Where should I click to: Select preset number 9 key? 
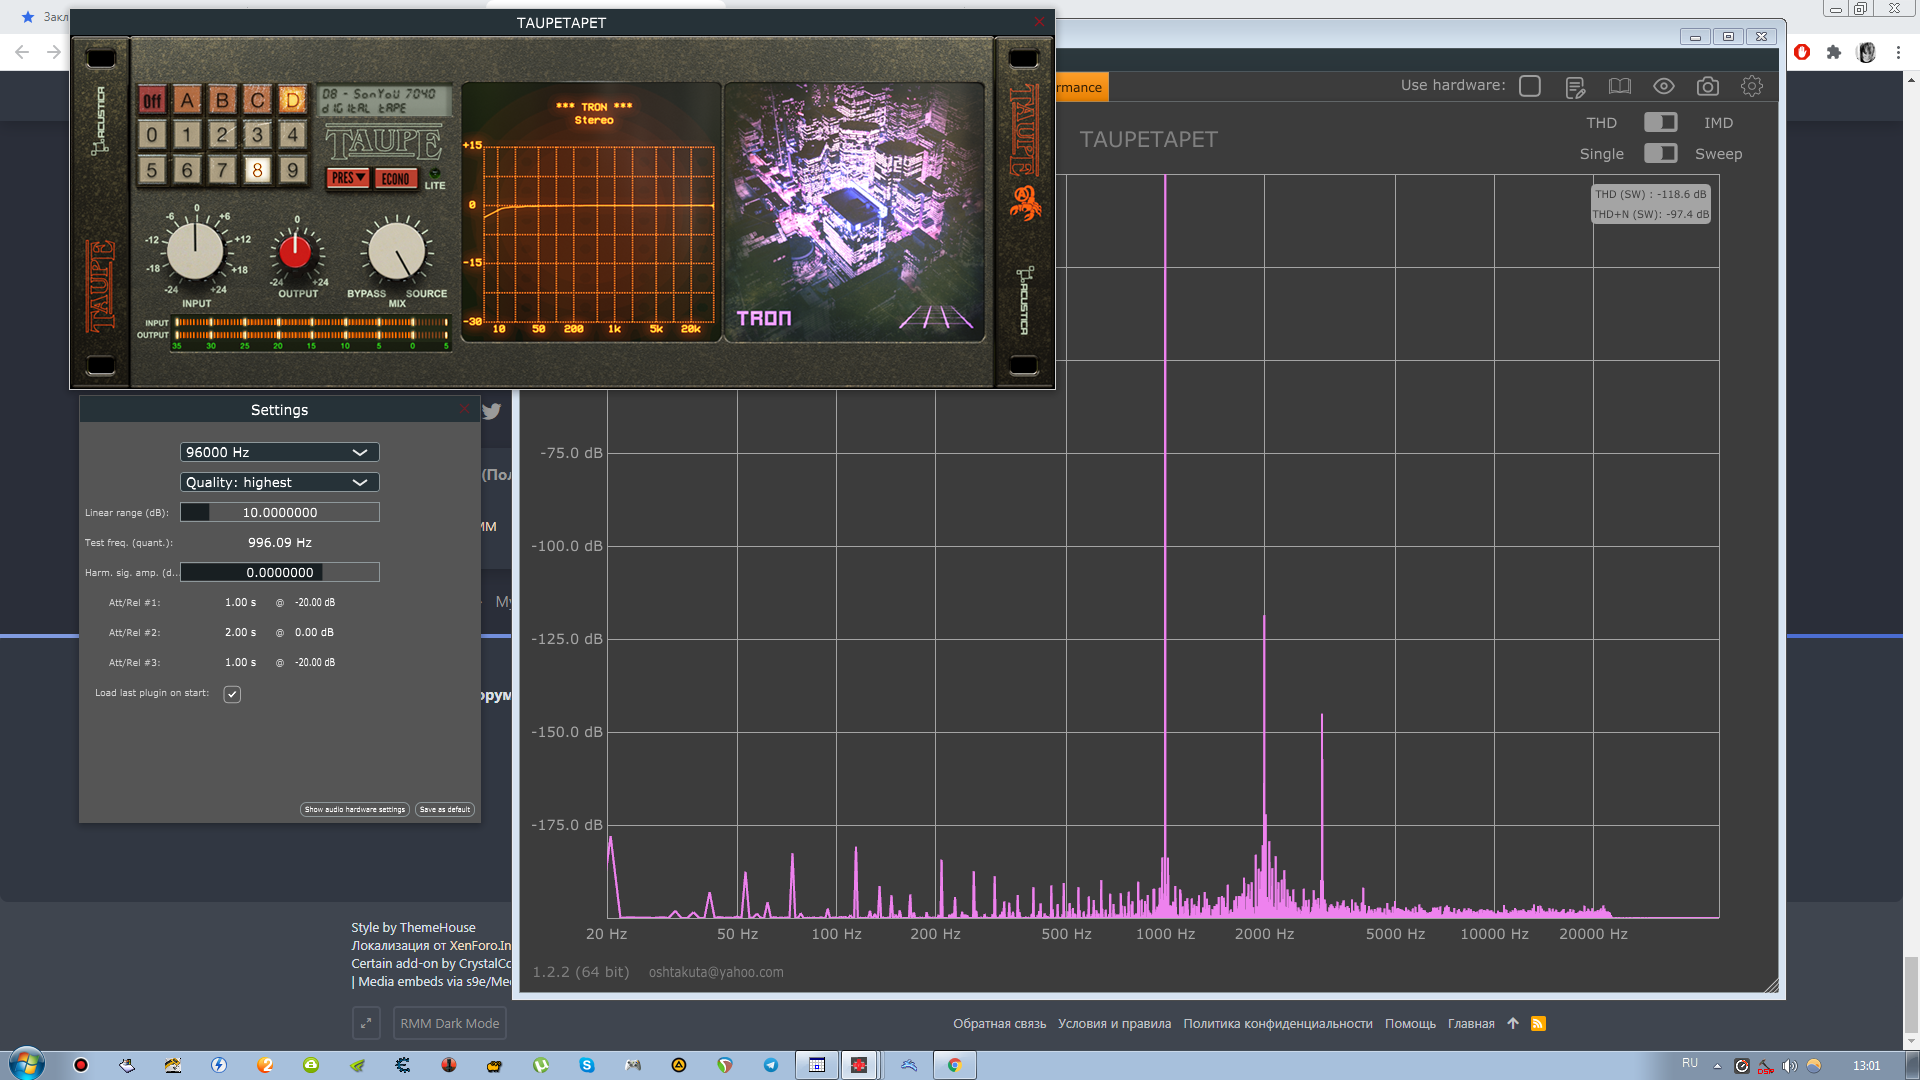(292, 170)
